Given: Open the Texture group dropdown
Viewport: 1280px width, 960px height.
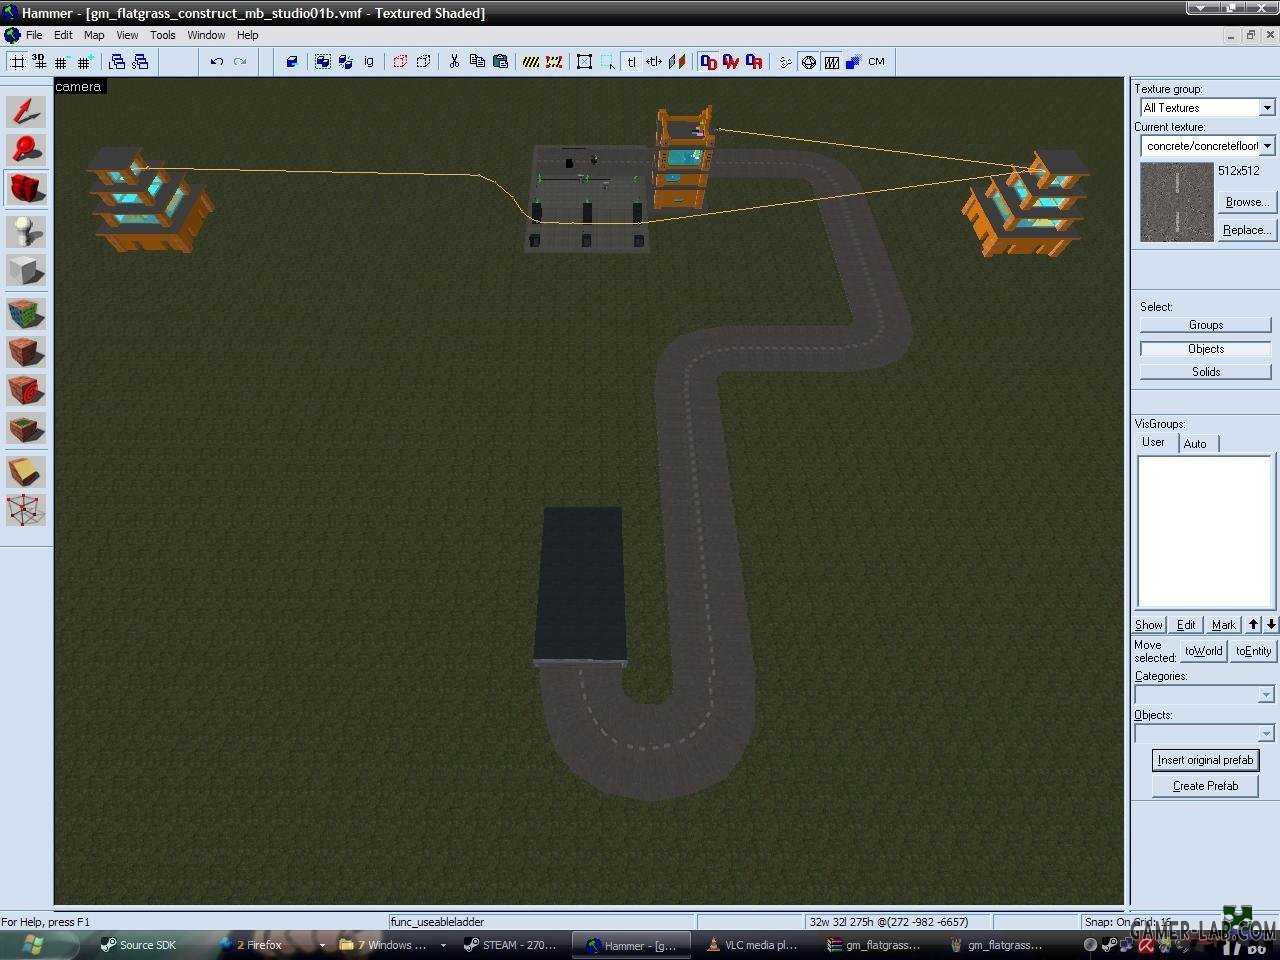Looking at the screenshot, I should pos(1267,108).
